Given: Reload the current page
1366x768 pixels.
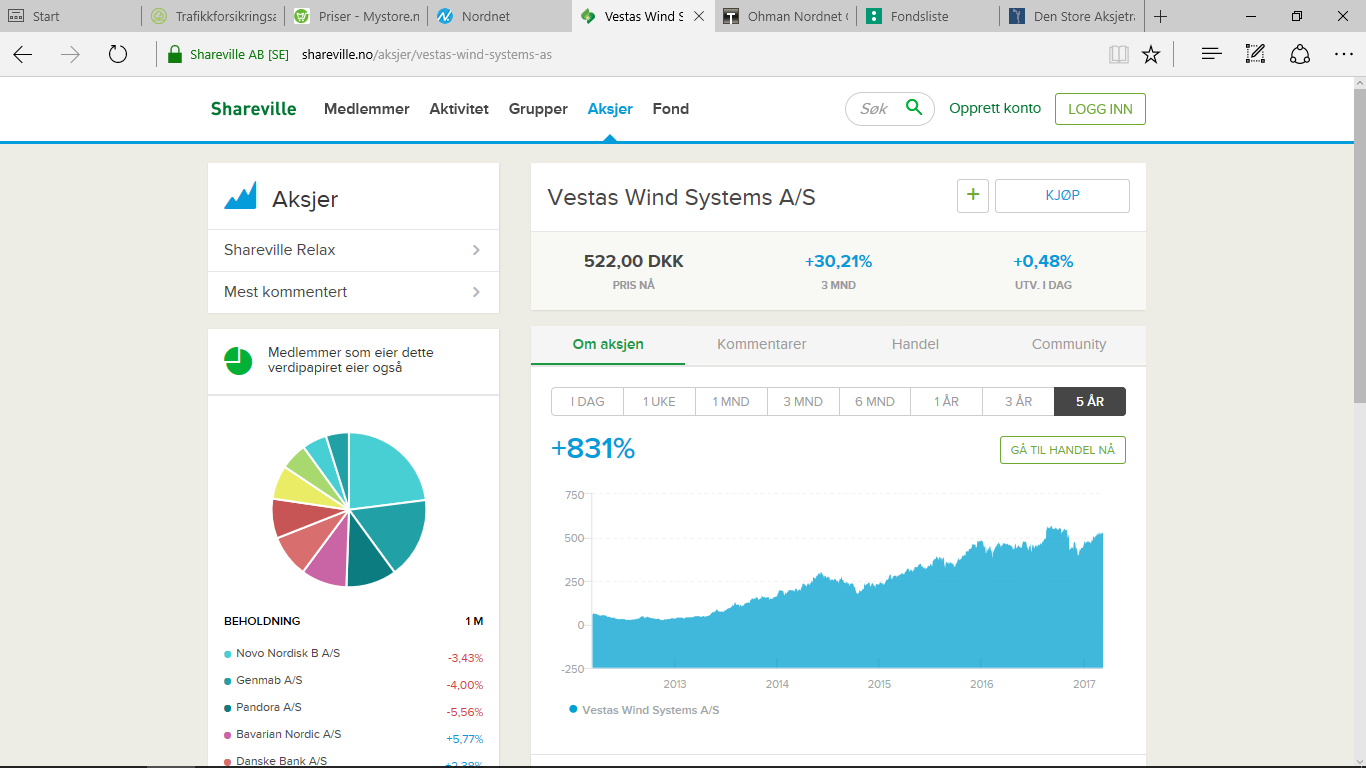Looking at the screenshot, I should pyautogui.click(x=118, y=54).
